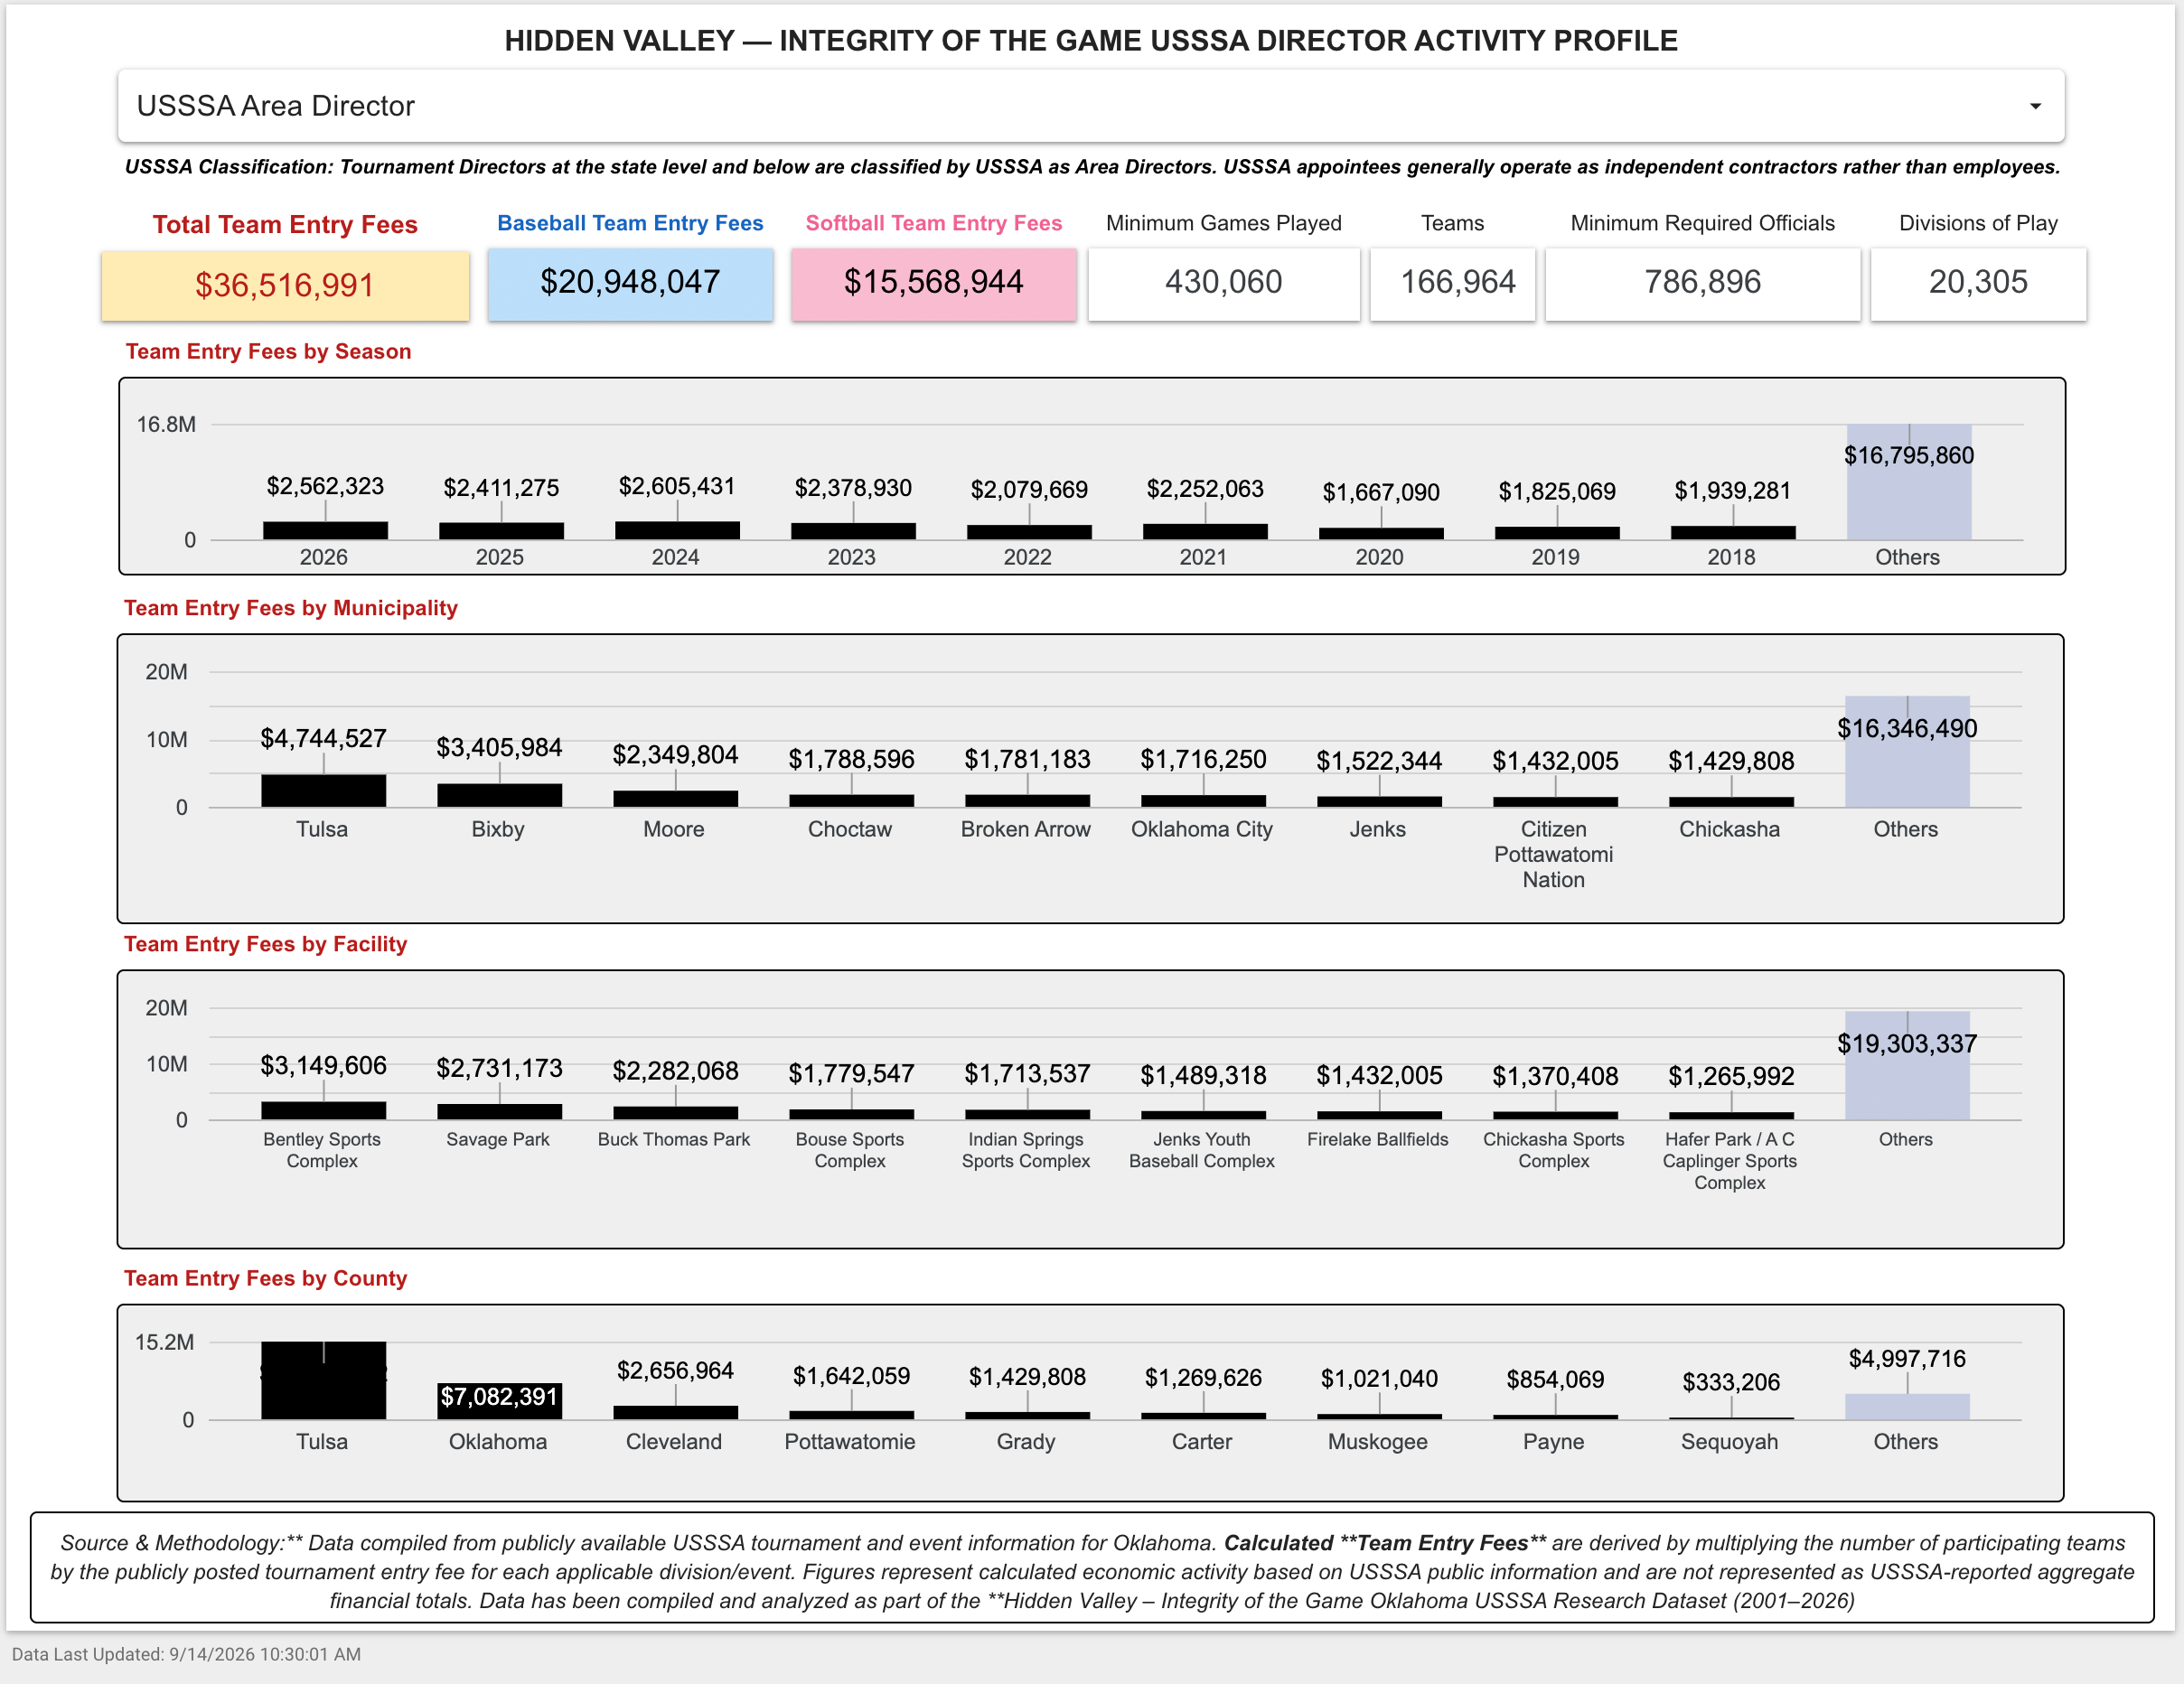Select the Oklahoma City municipality bar
2184x1684 pixels.
[x=1203, y=801]
